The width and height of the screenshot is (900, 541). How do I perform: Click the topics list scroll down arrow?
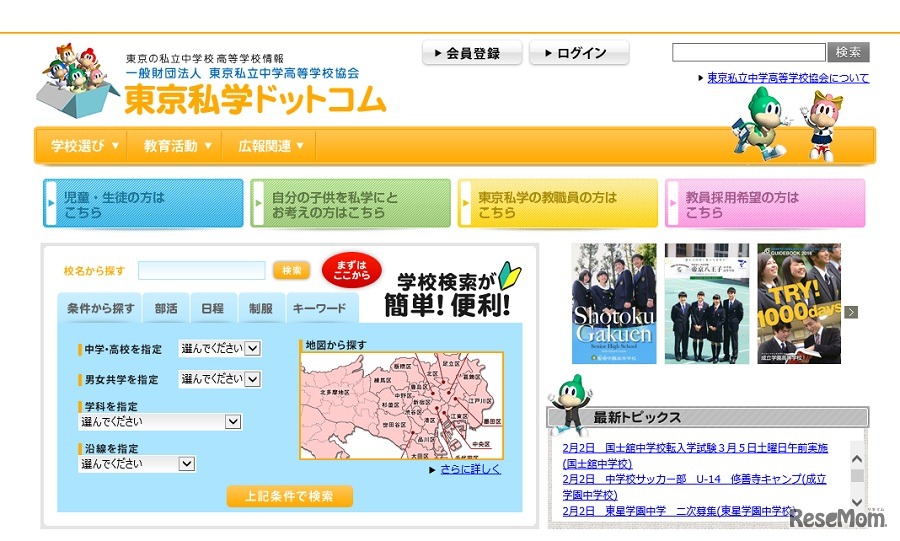(x=857, y=503)
